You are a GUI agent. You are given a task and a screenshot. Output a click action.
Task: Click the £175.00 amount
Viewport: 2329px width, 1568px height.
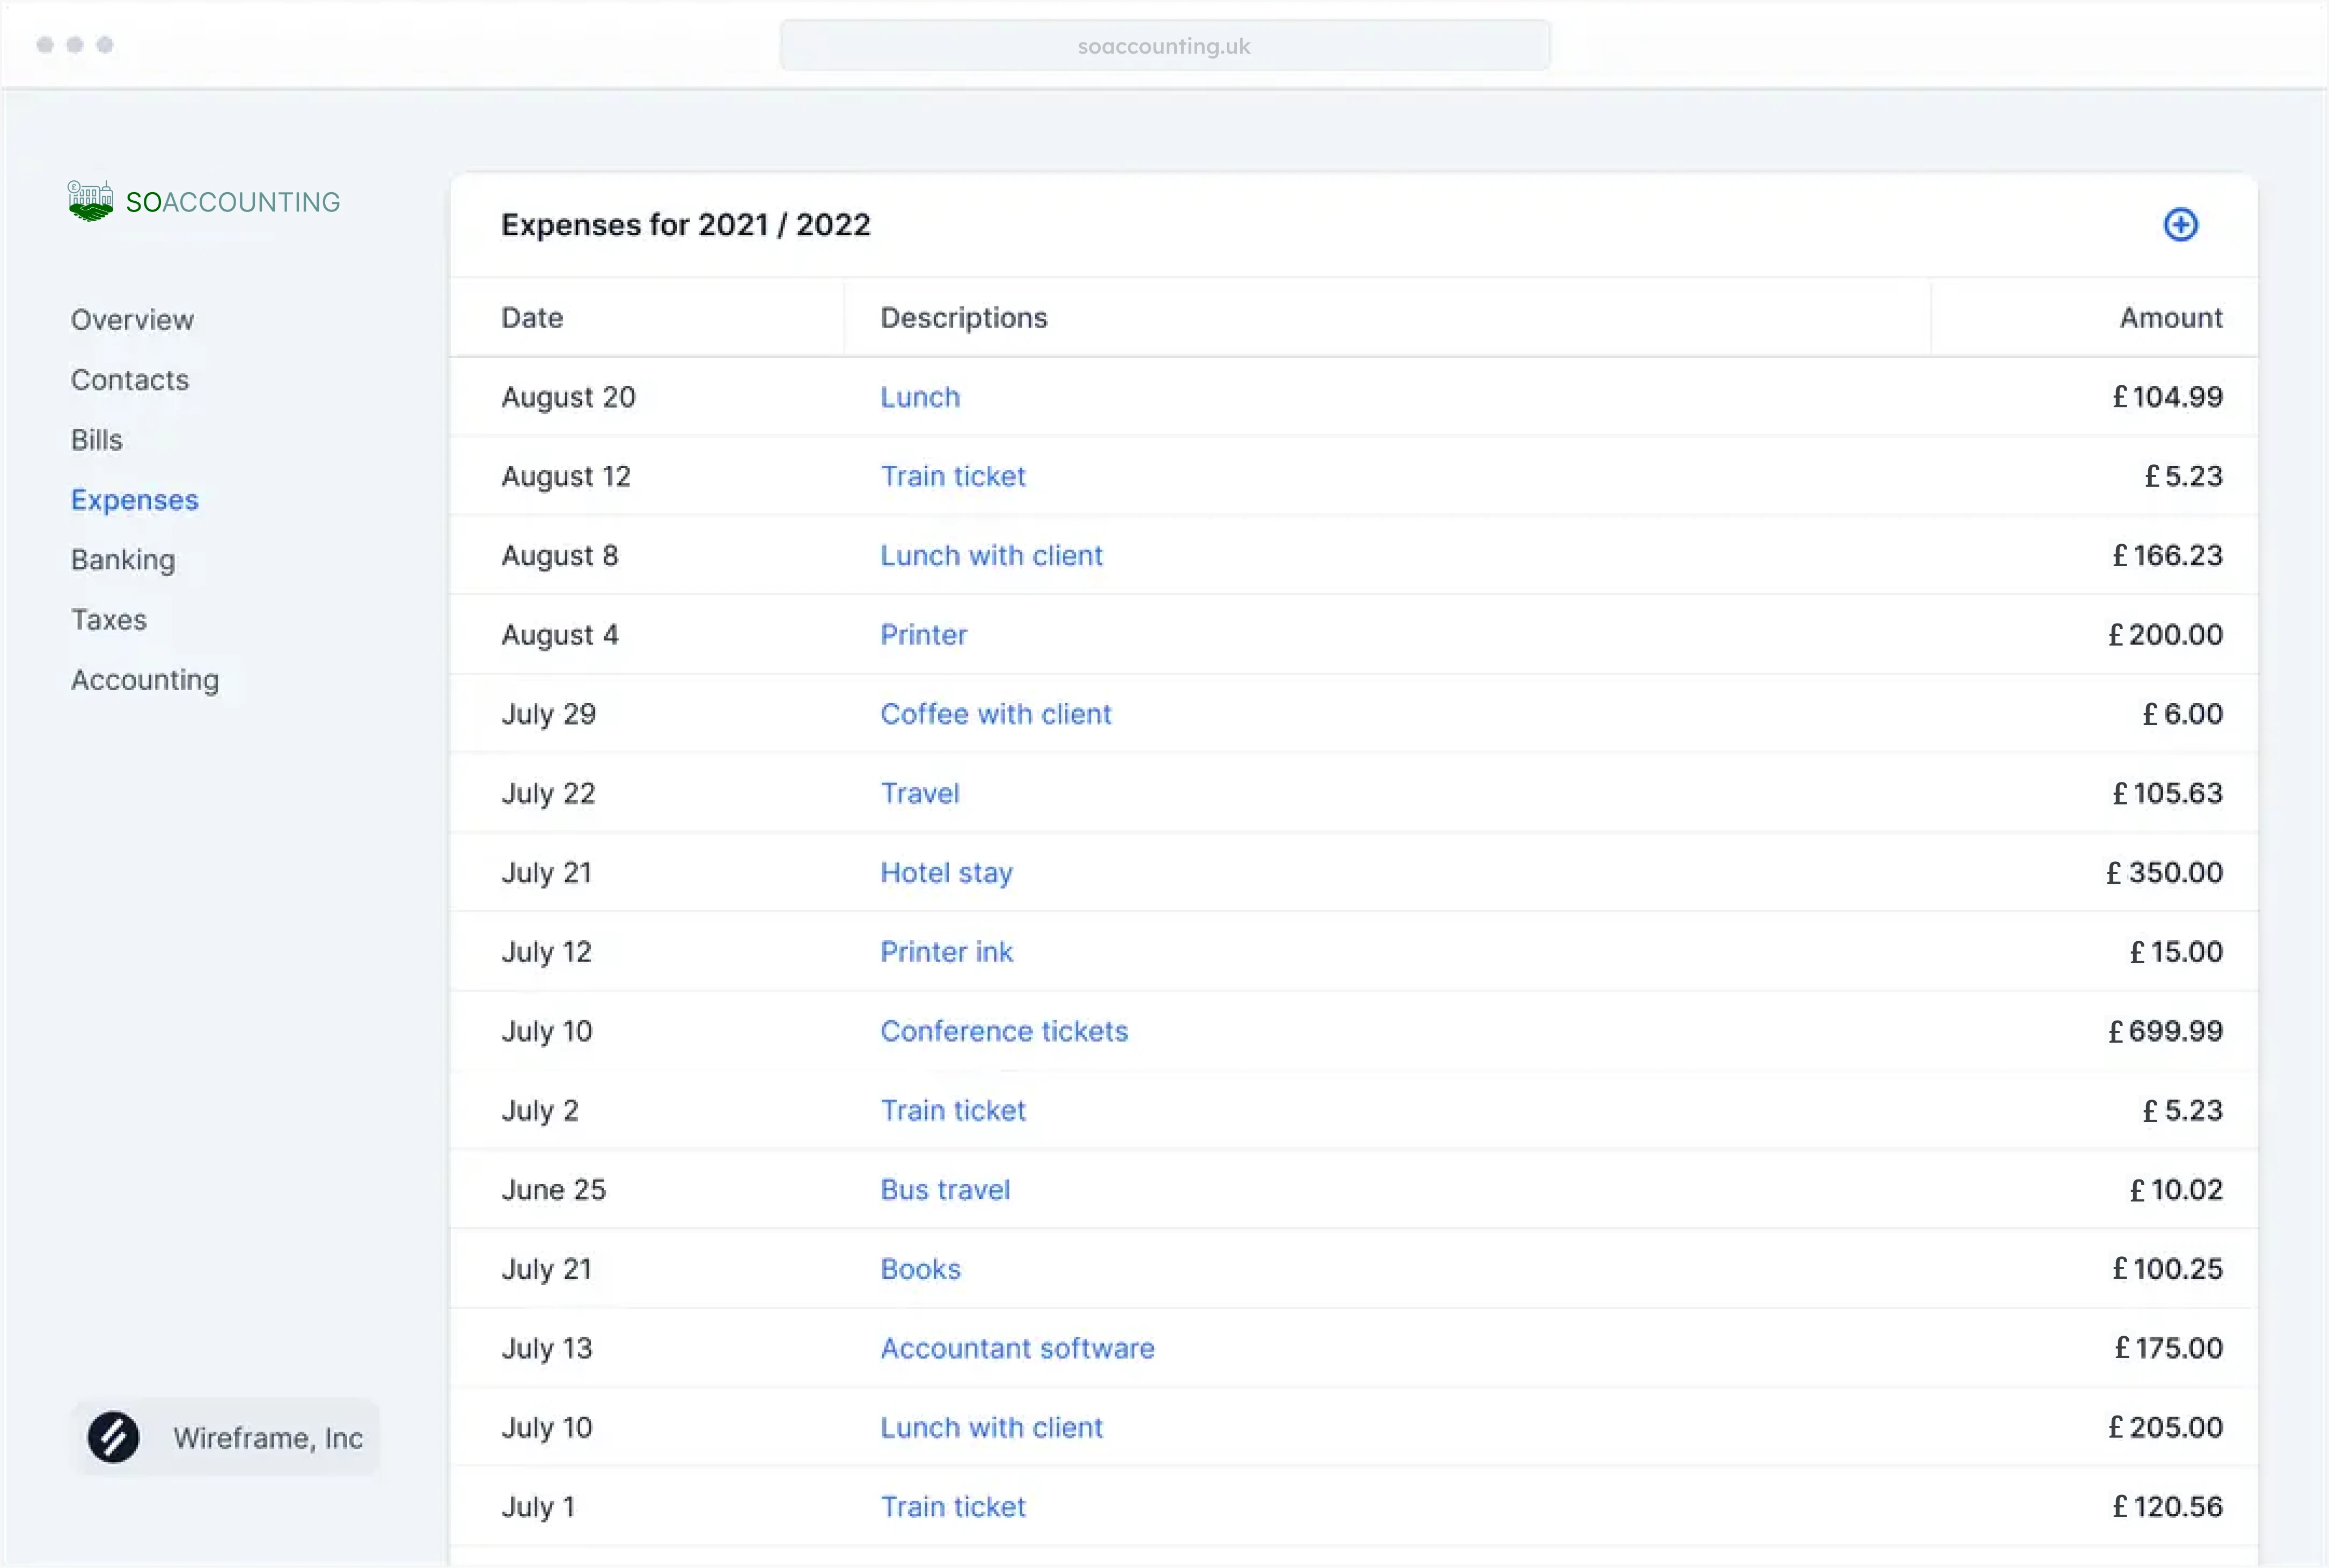(x=2168, y=1348)
